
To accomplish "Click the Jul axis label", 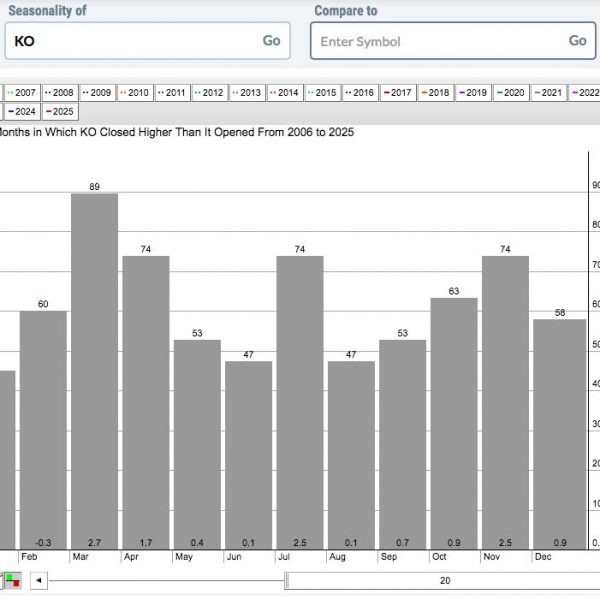I will point(284,557).
